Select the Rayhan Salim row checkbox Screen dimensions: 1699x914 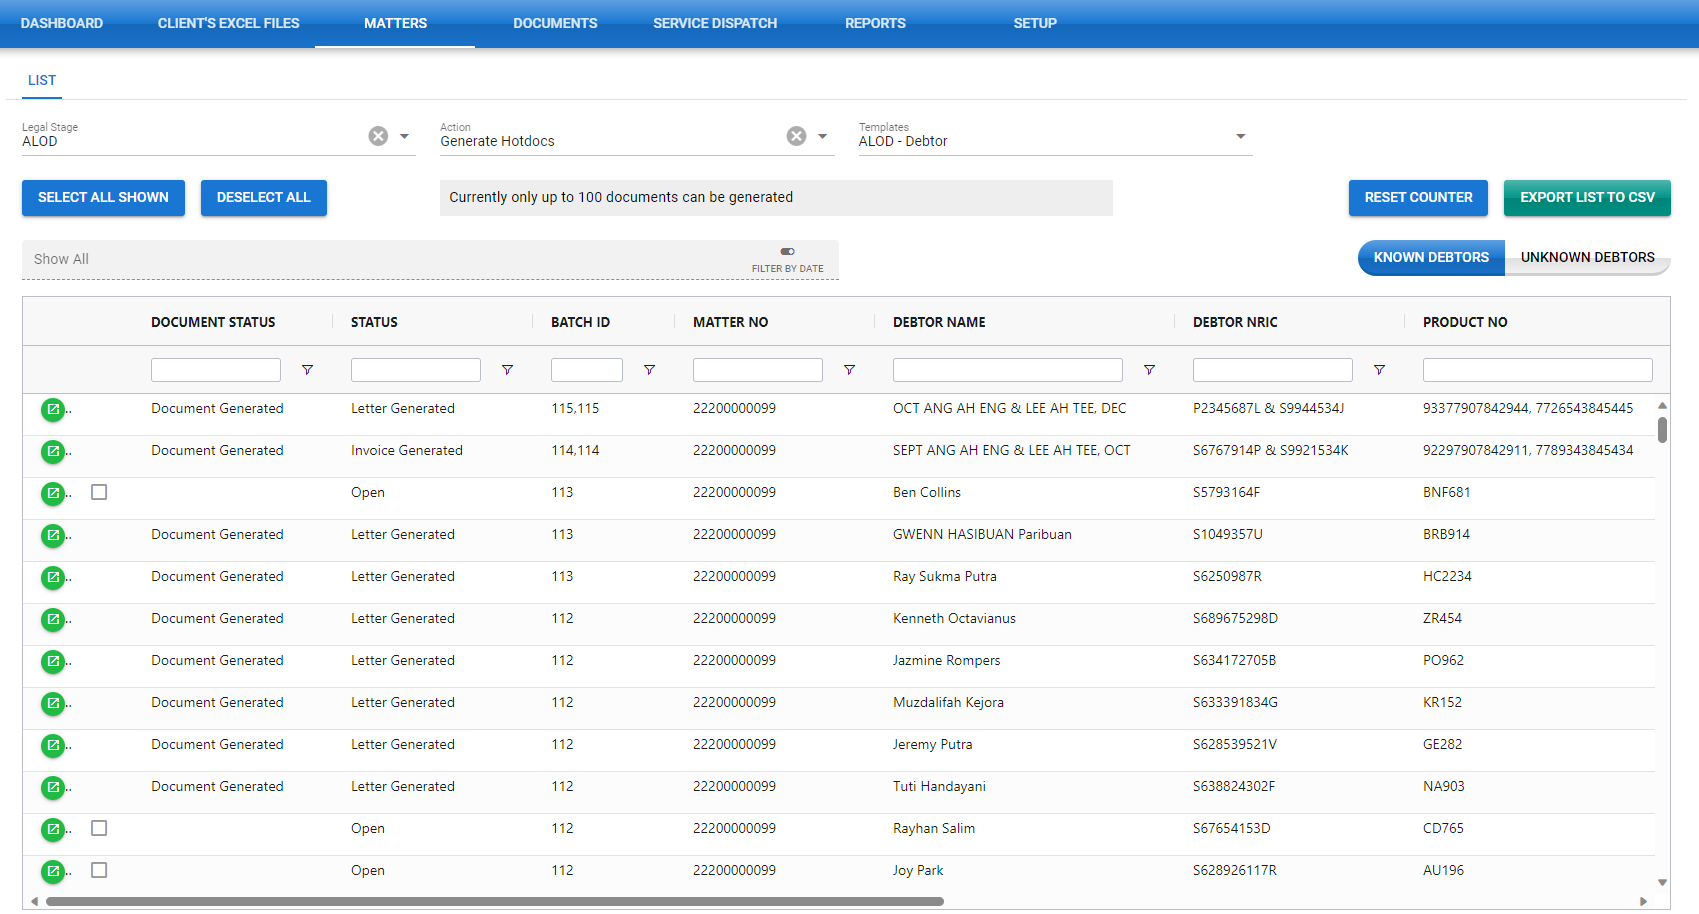(x=99, y=828)
